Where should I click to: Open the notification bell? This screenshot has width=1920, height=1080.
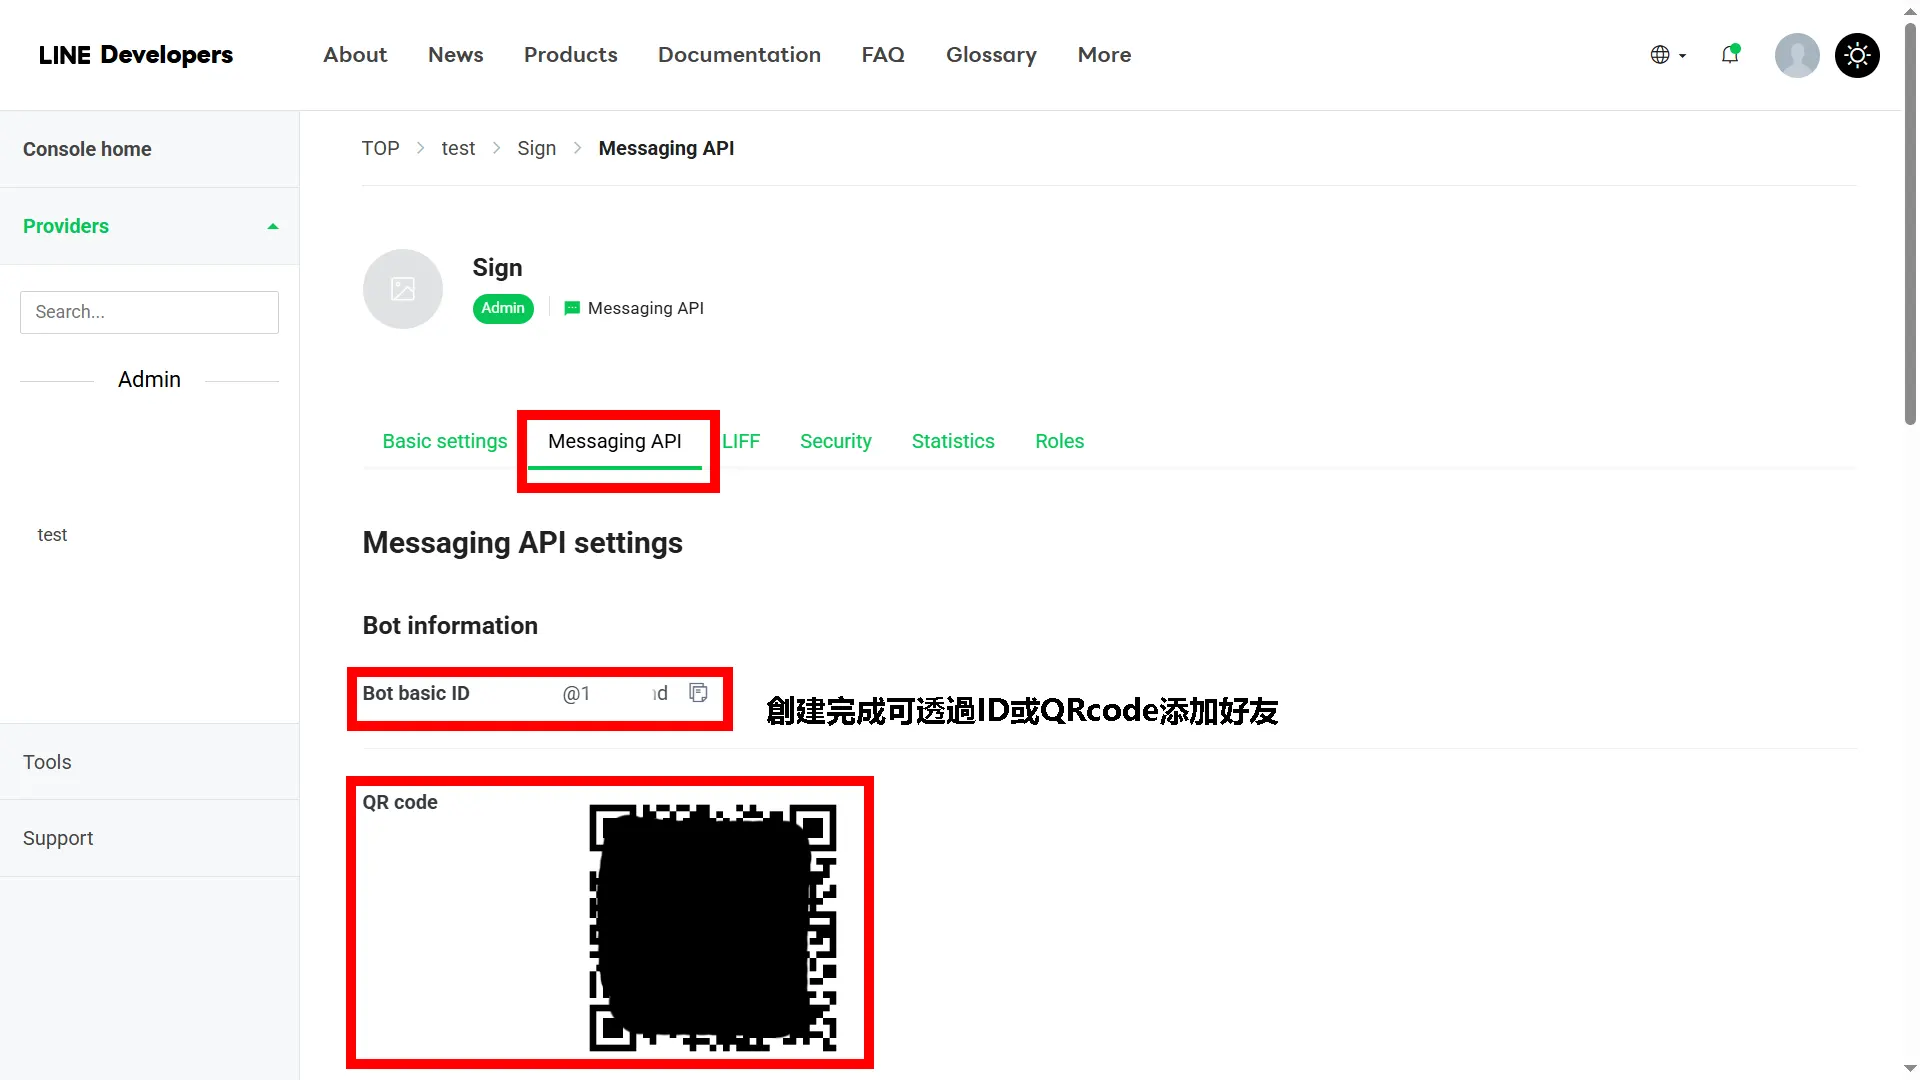click(x=1730, y=55)
